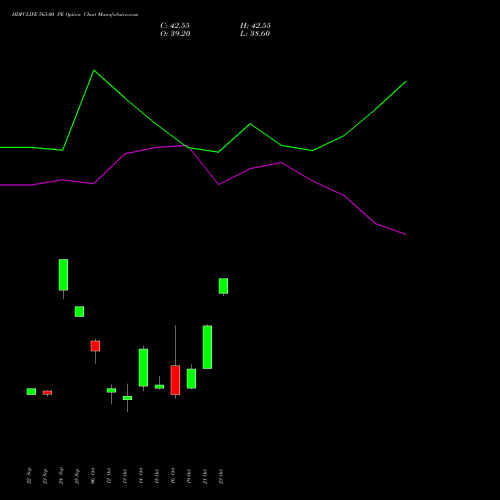Select the open value O: 39.20
Image resolution: width=500 pixels, height=500 pixels.
pyautogui.click(x=175, y=34)
